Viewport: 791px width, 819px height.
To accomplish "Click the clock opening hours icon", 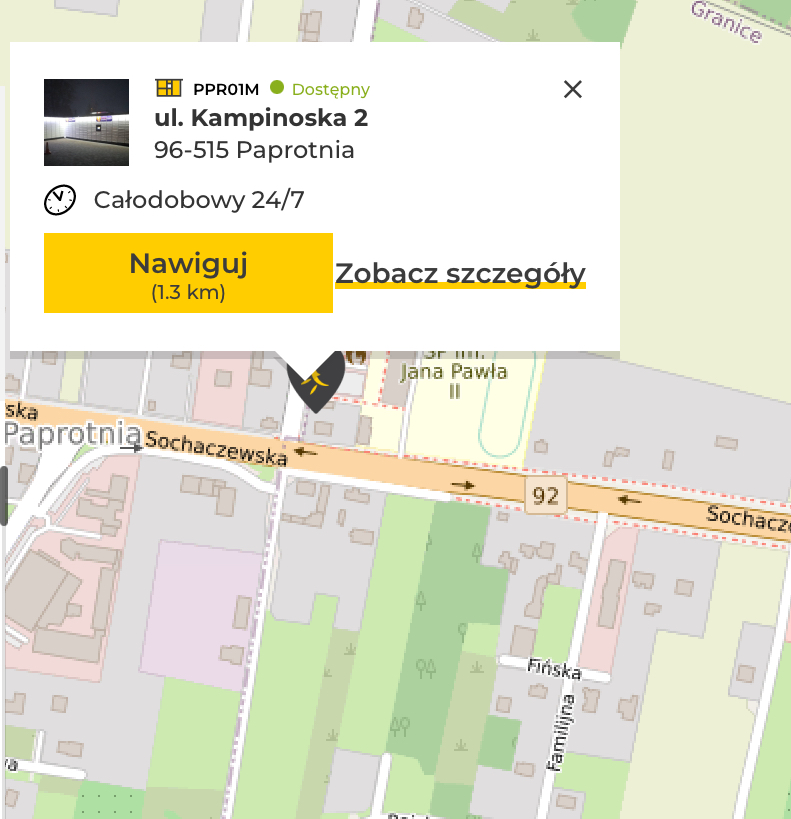I will 60,200.
